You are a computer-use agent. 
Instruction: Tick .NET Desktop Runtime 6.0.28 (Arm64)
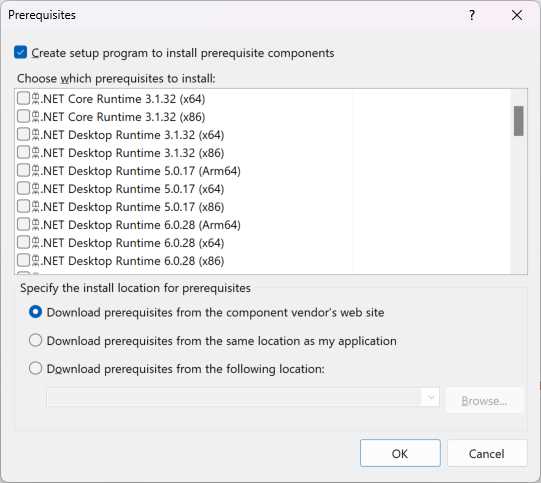pyautogui.click(x=23, y=224)
